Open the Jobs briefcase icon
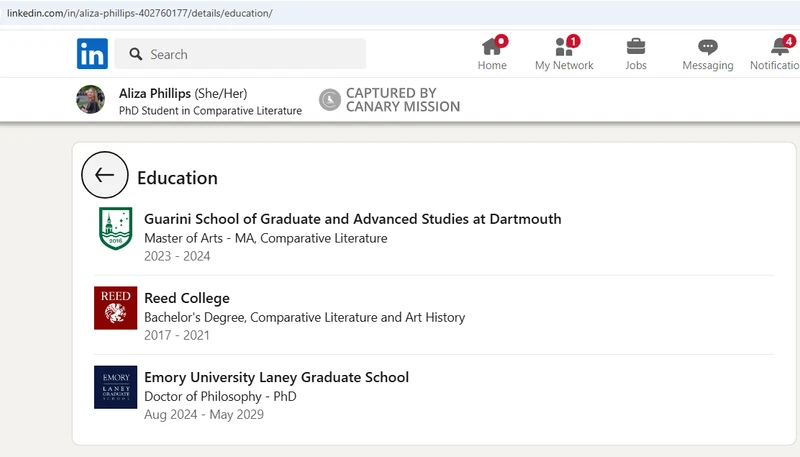This screenshot has width=800, height=457. coord(636,47)
